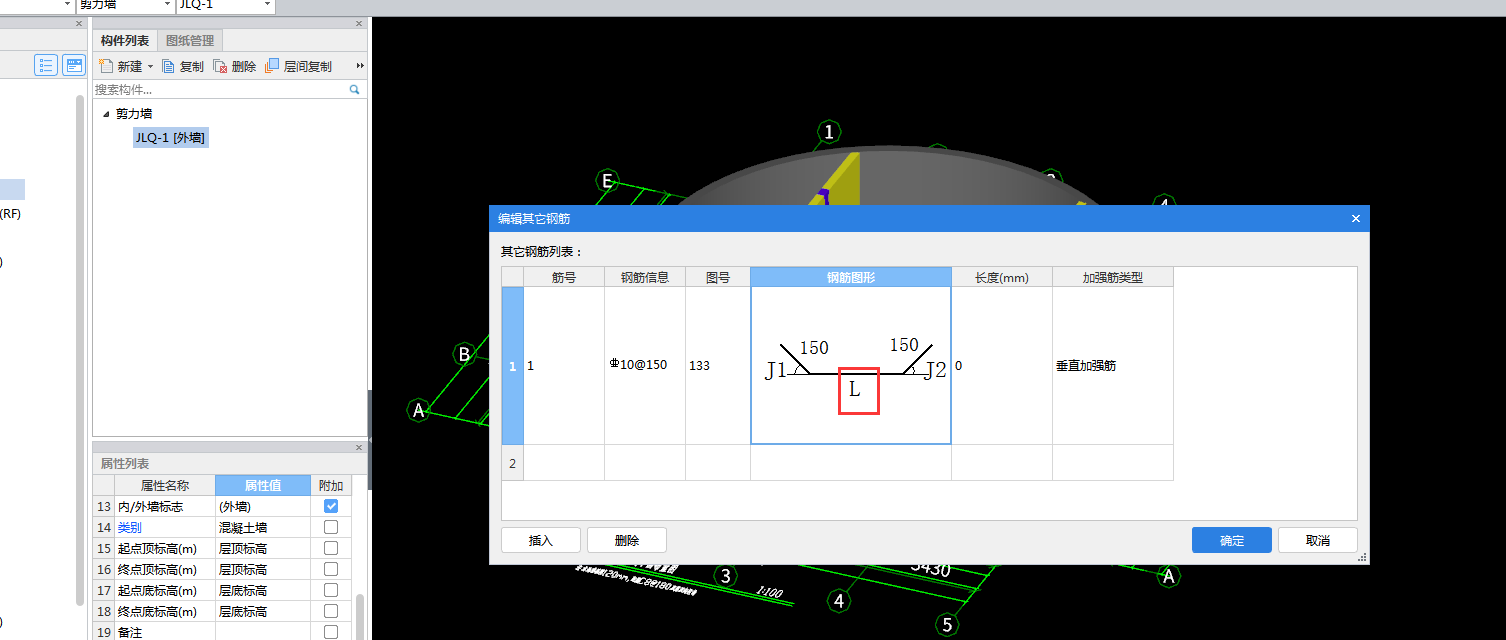Viewport: 1506px width, 640px height.
Task: Click the dialog resize grip corner
Action: (x=1363, y=559)
